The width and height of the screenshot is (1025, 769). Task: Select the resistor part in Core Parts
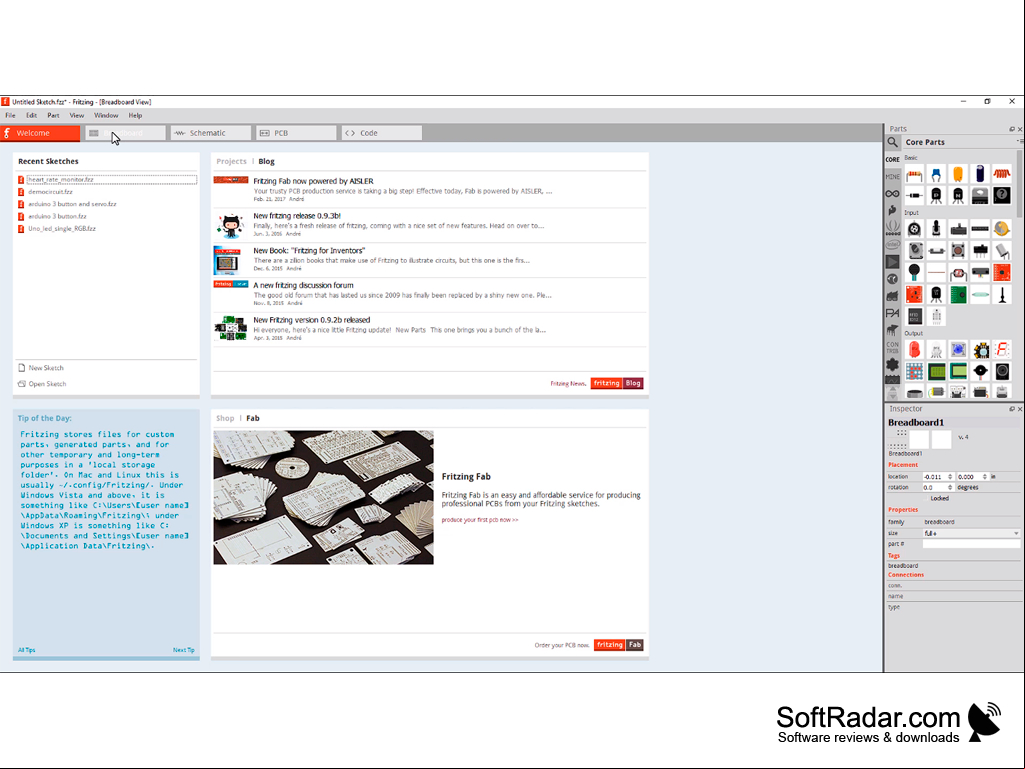point(915,175)
